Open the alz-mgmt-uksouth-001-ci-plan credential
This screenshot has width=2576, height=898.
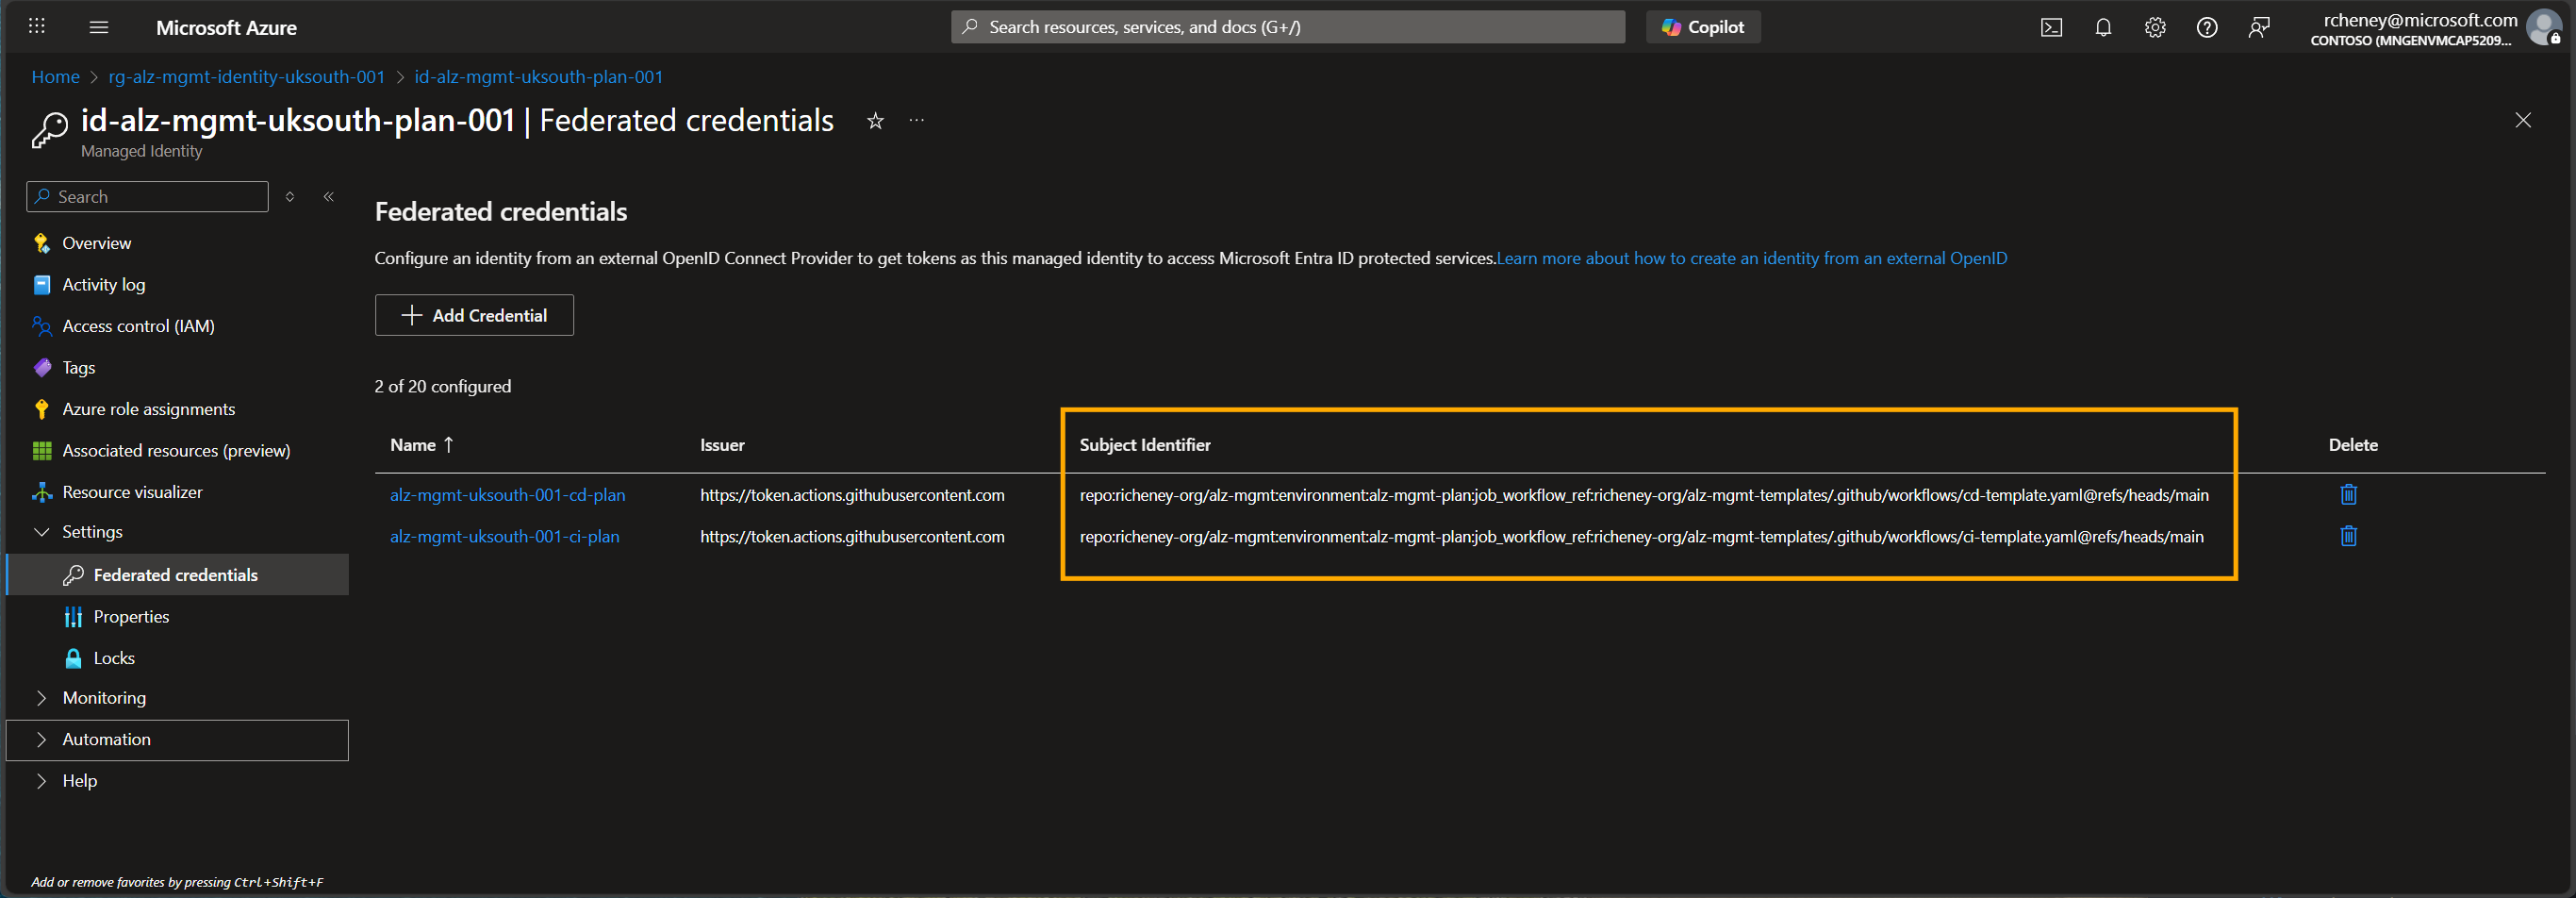504,537
